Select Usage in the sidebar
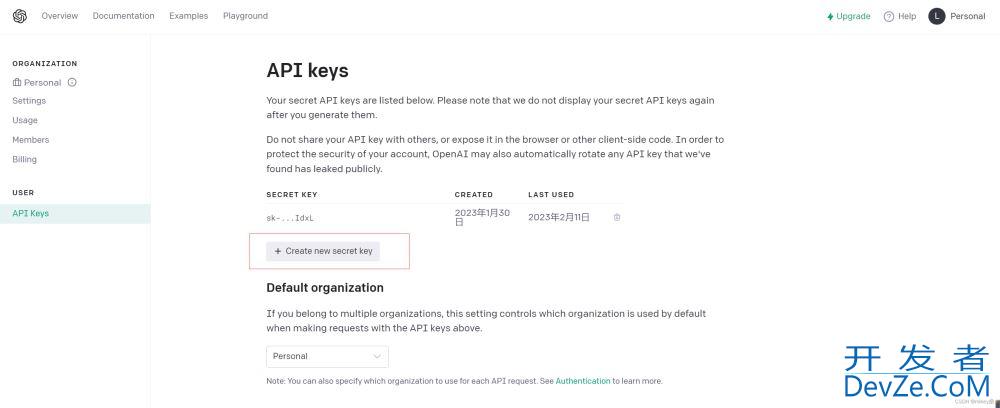This screenshot has height=408, width=1000. click(x=25, y=120)
